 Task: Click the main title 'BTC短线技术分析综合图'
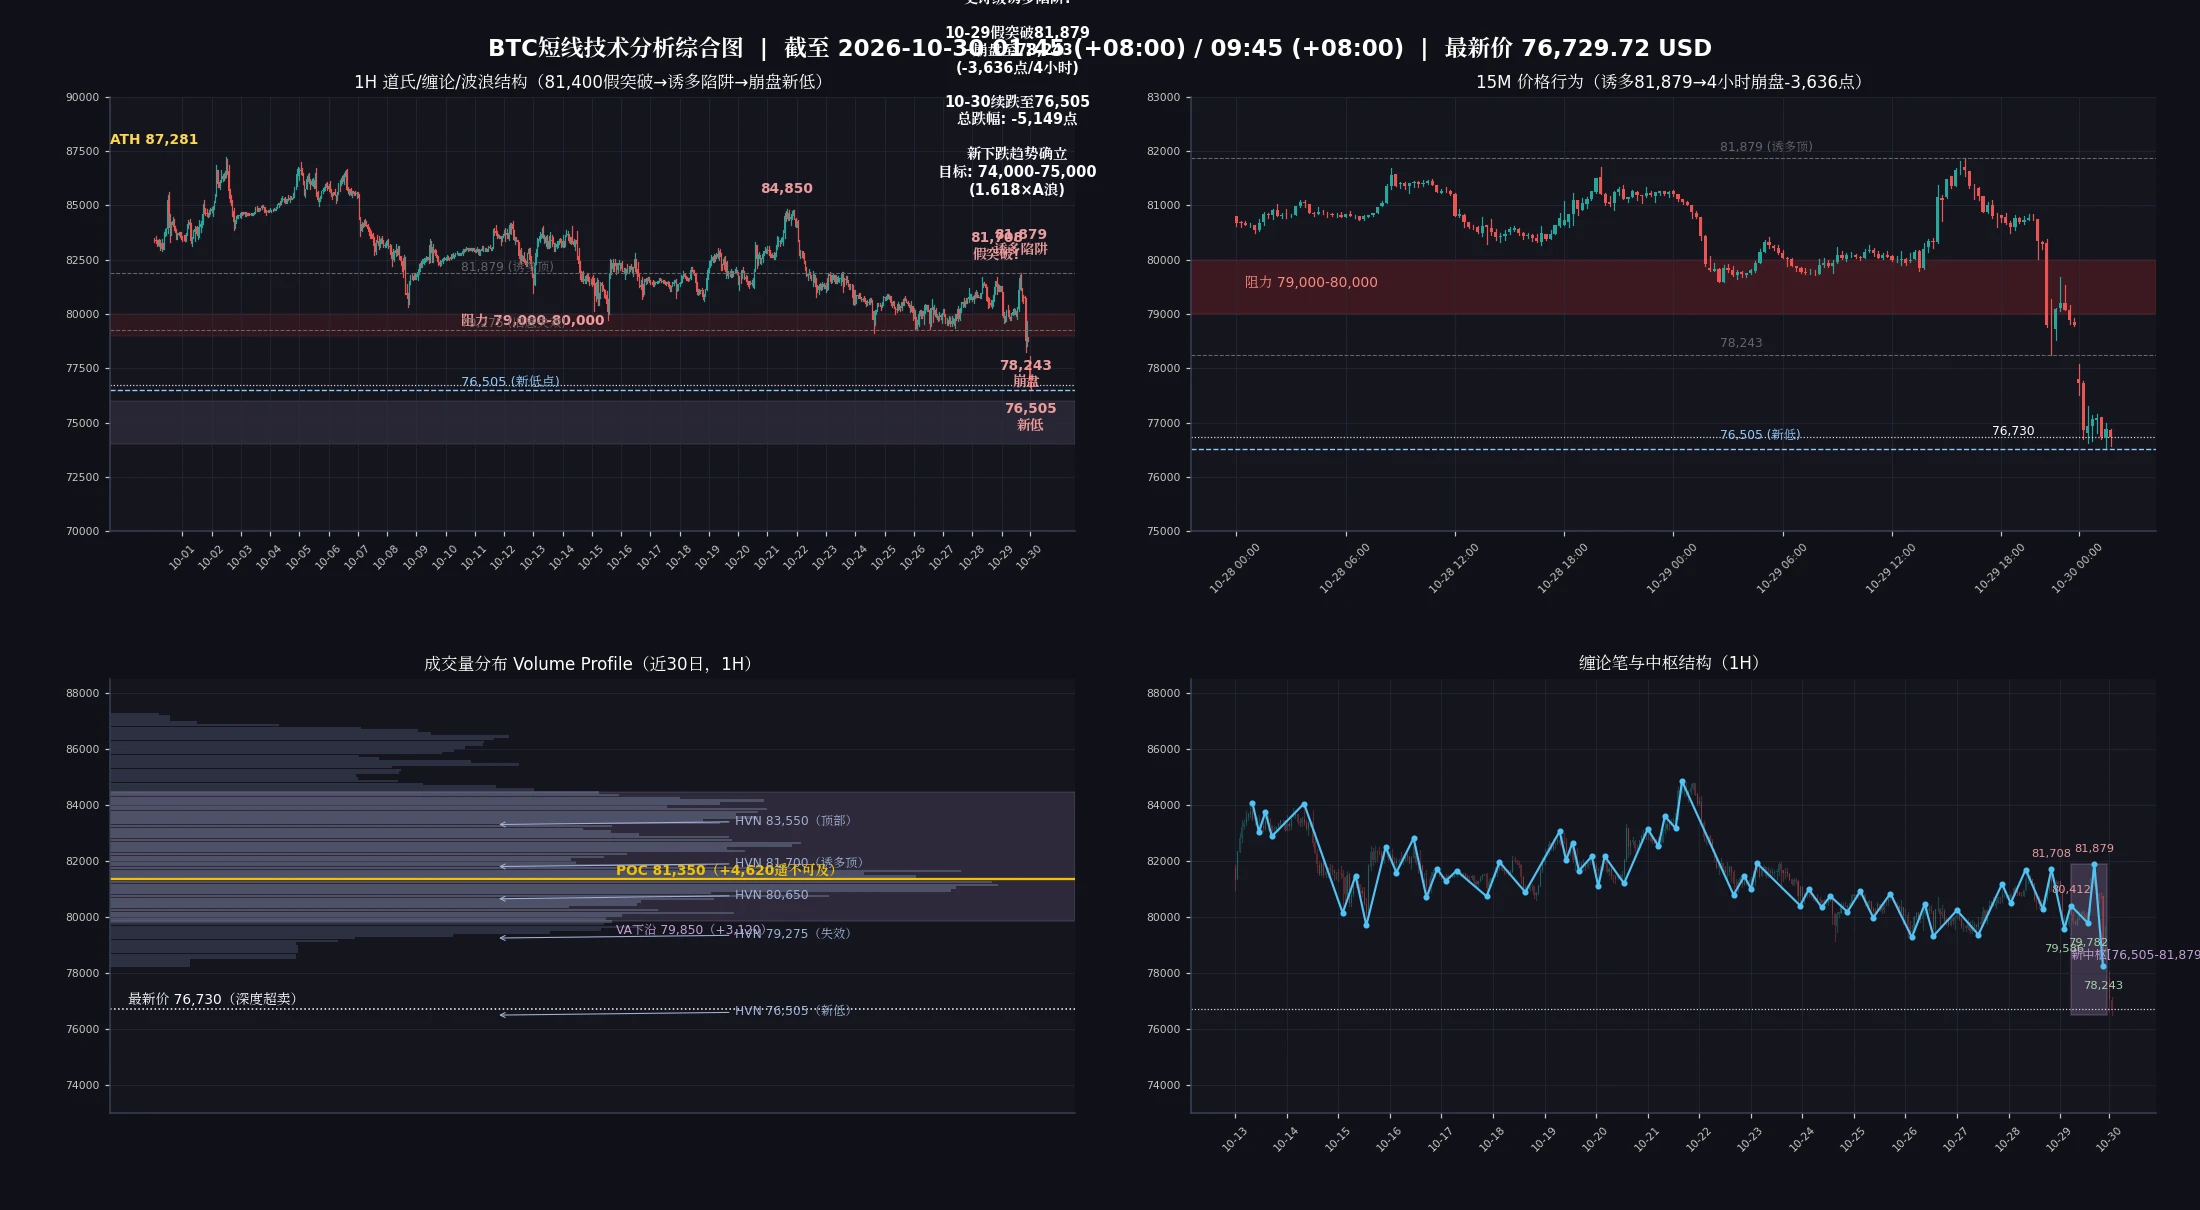coord(616,48)
